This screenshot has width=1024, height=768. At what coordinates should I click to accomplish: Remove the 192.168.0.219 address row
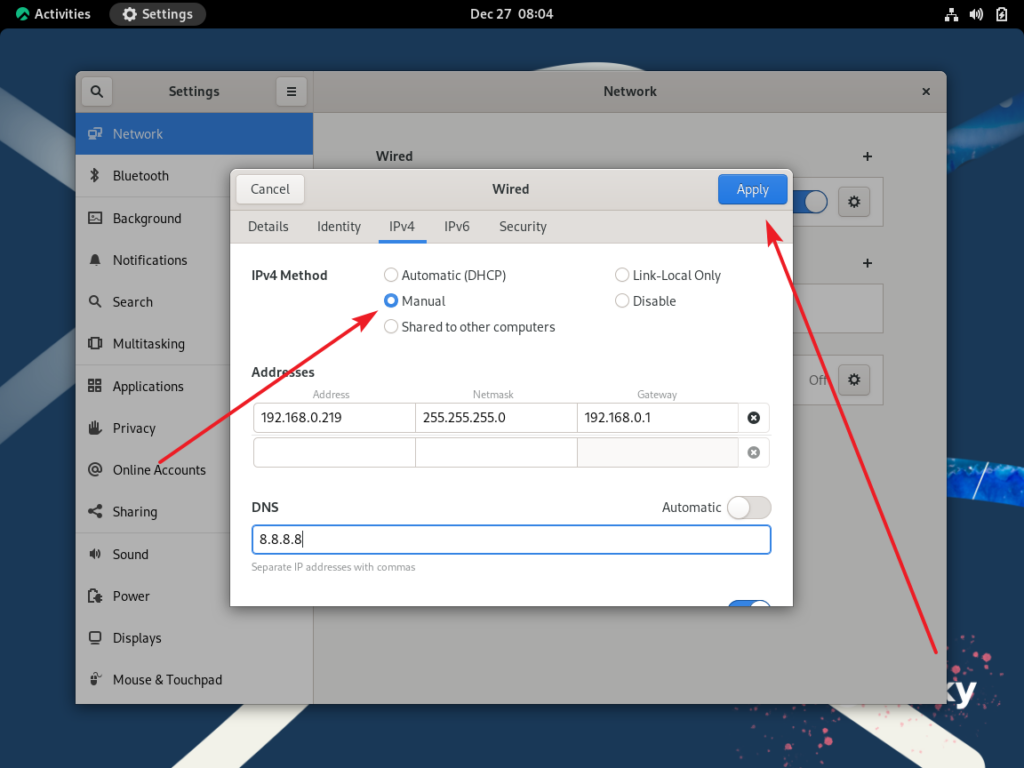click(x=754, y=417)
